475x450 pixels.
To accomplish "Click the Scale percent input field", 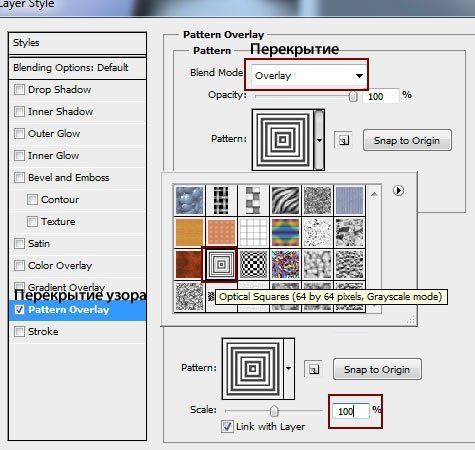I will point(351,411).
